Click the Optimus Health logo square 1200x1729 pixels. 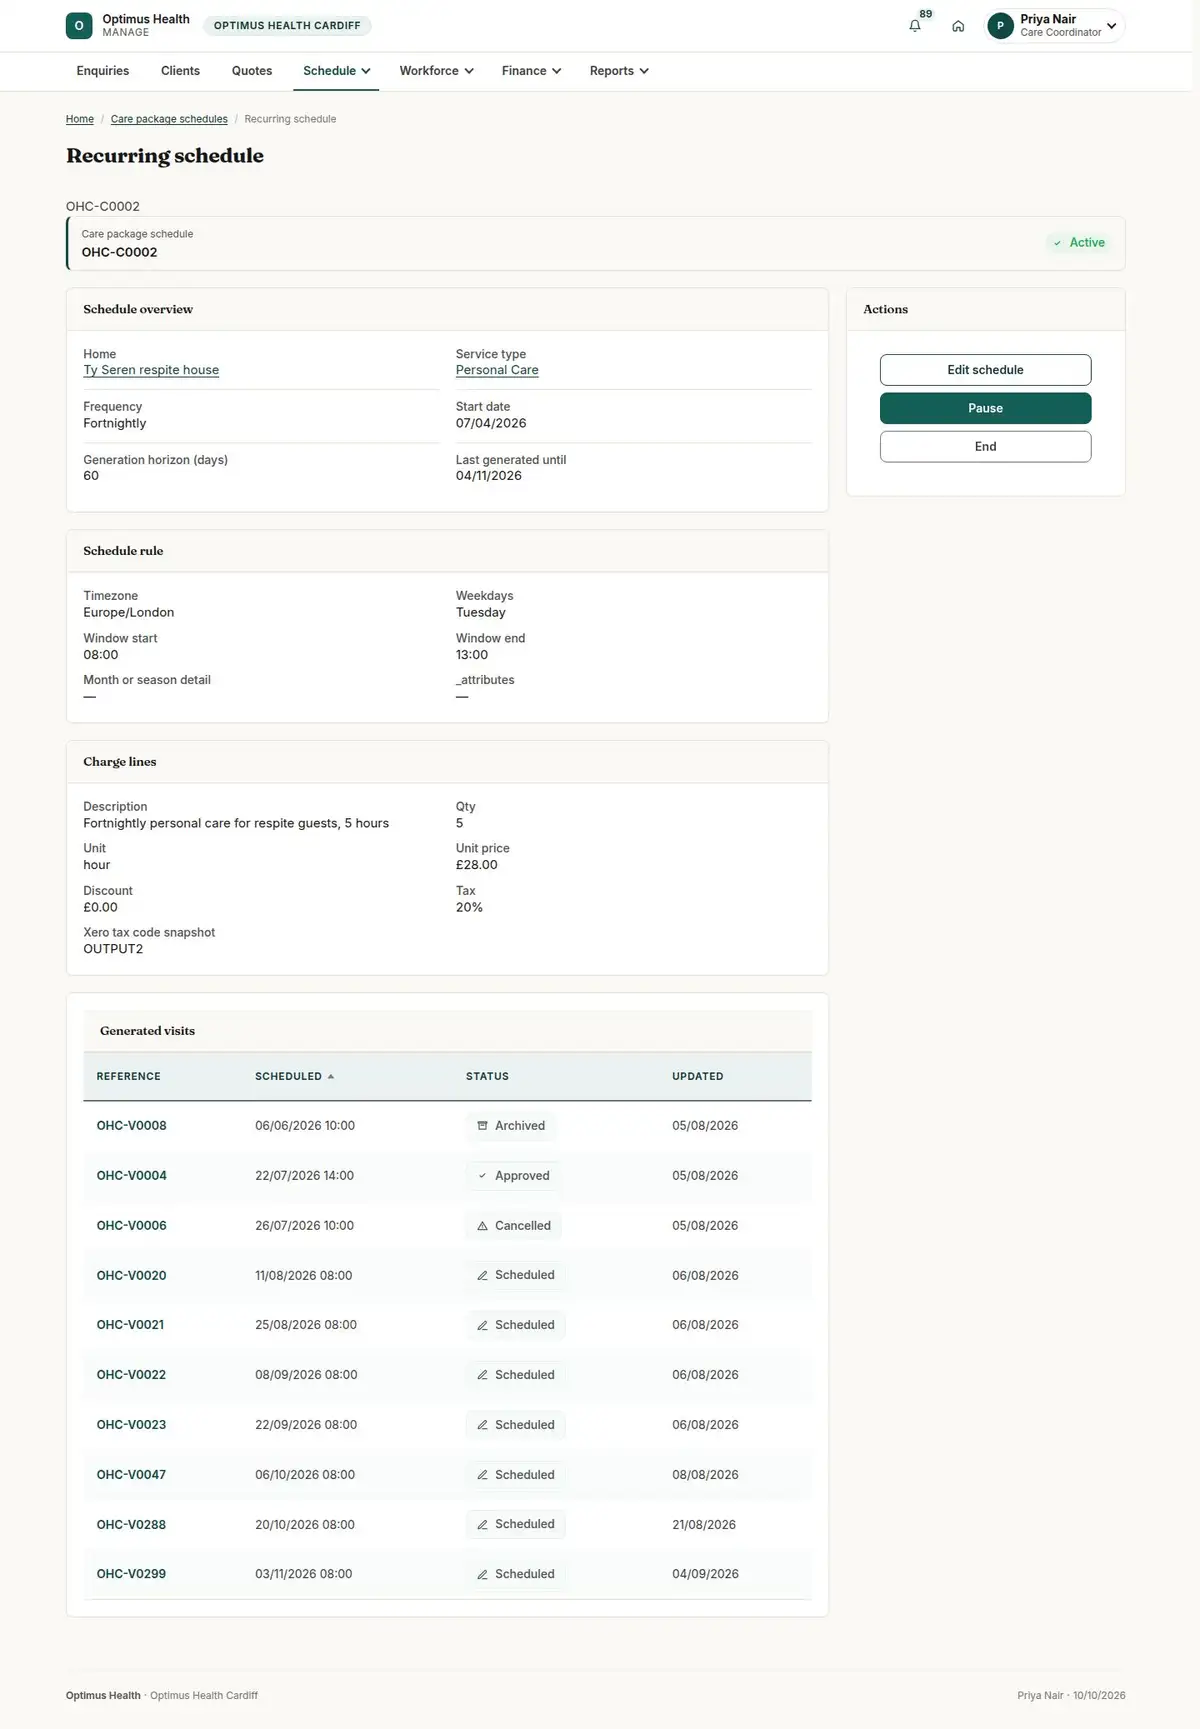[x=79, y=26]
